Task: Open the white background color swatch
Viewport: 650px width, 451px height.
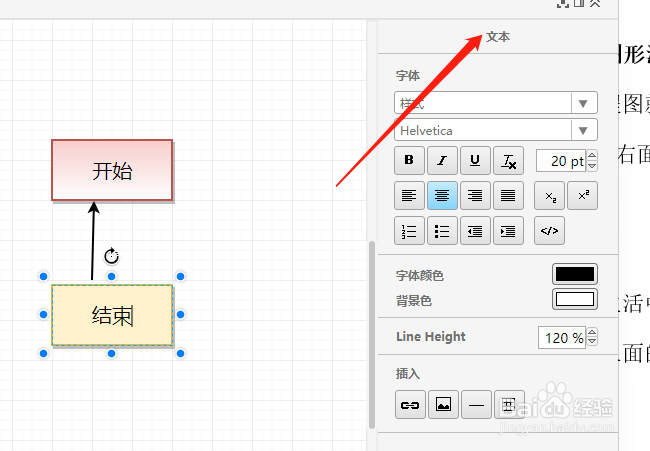Action: (x=575, y=299)
